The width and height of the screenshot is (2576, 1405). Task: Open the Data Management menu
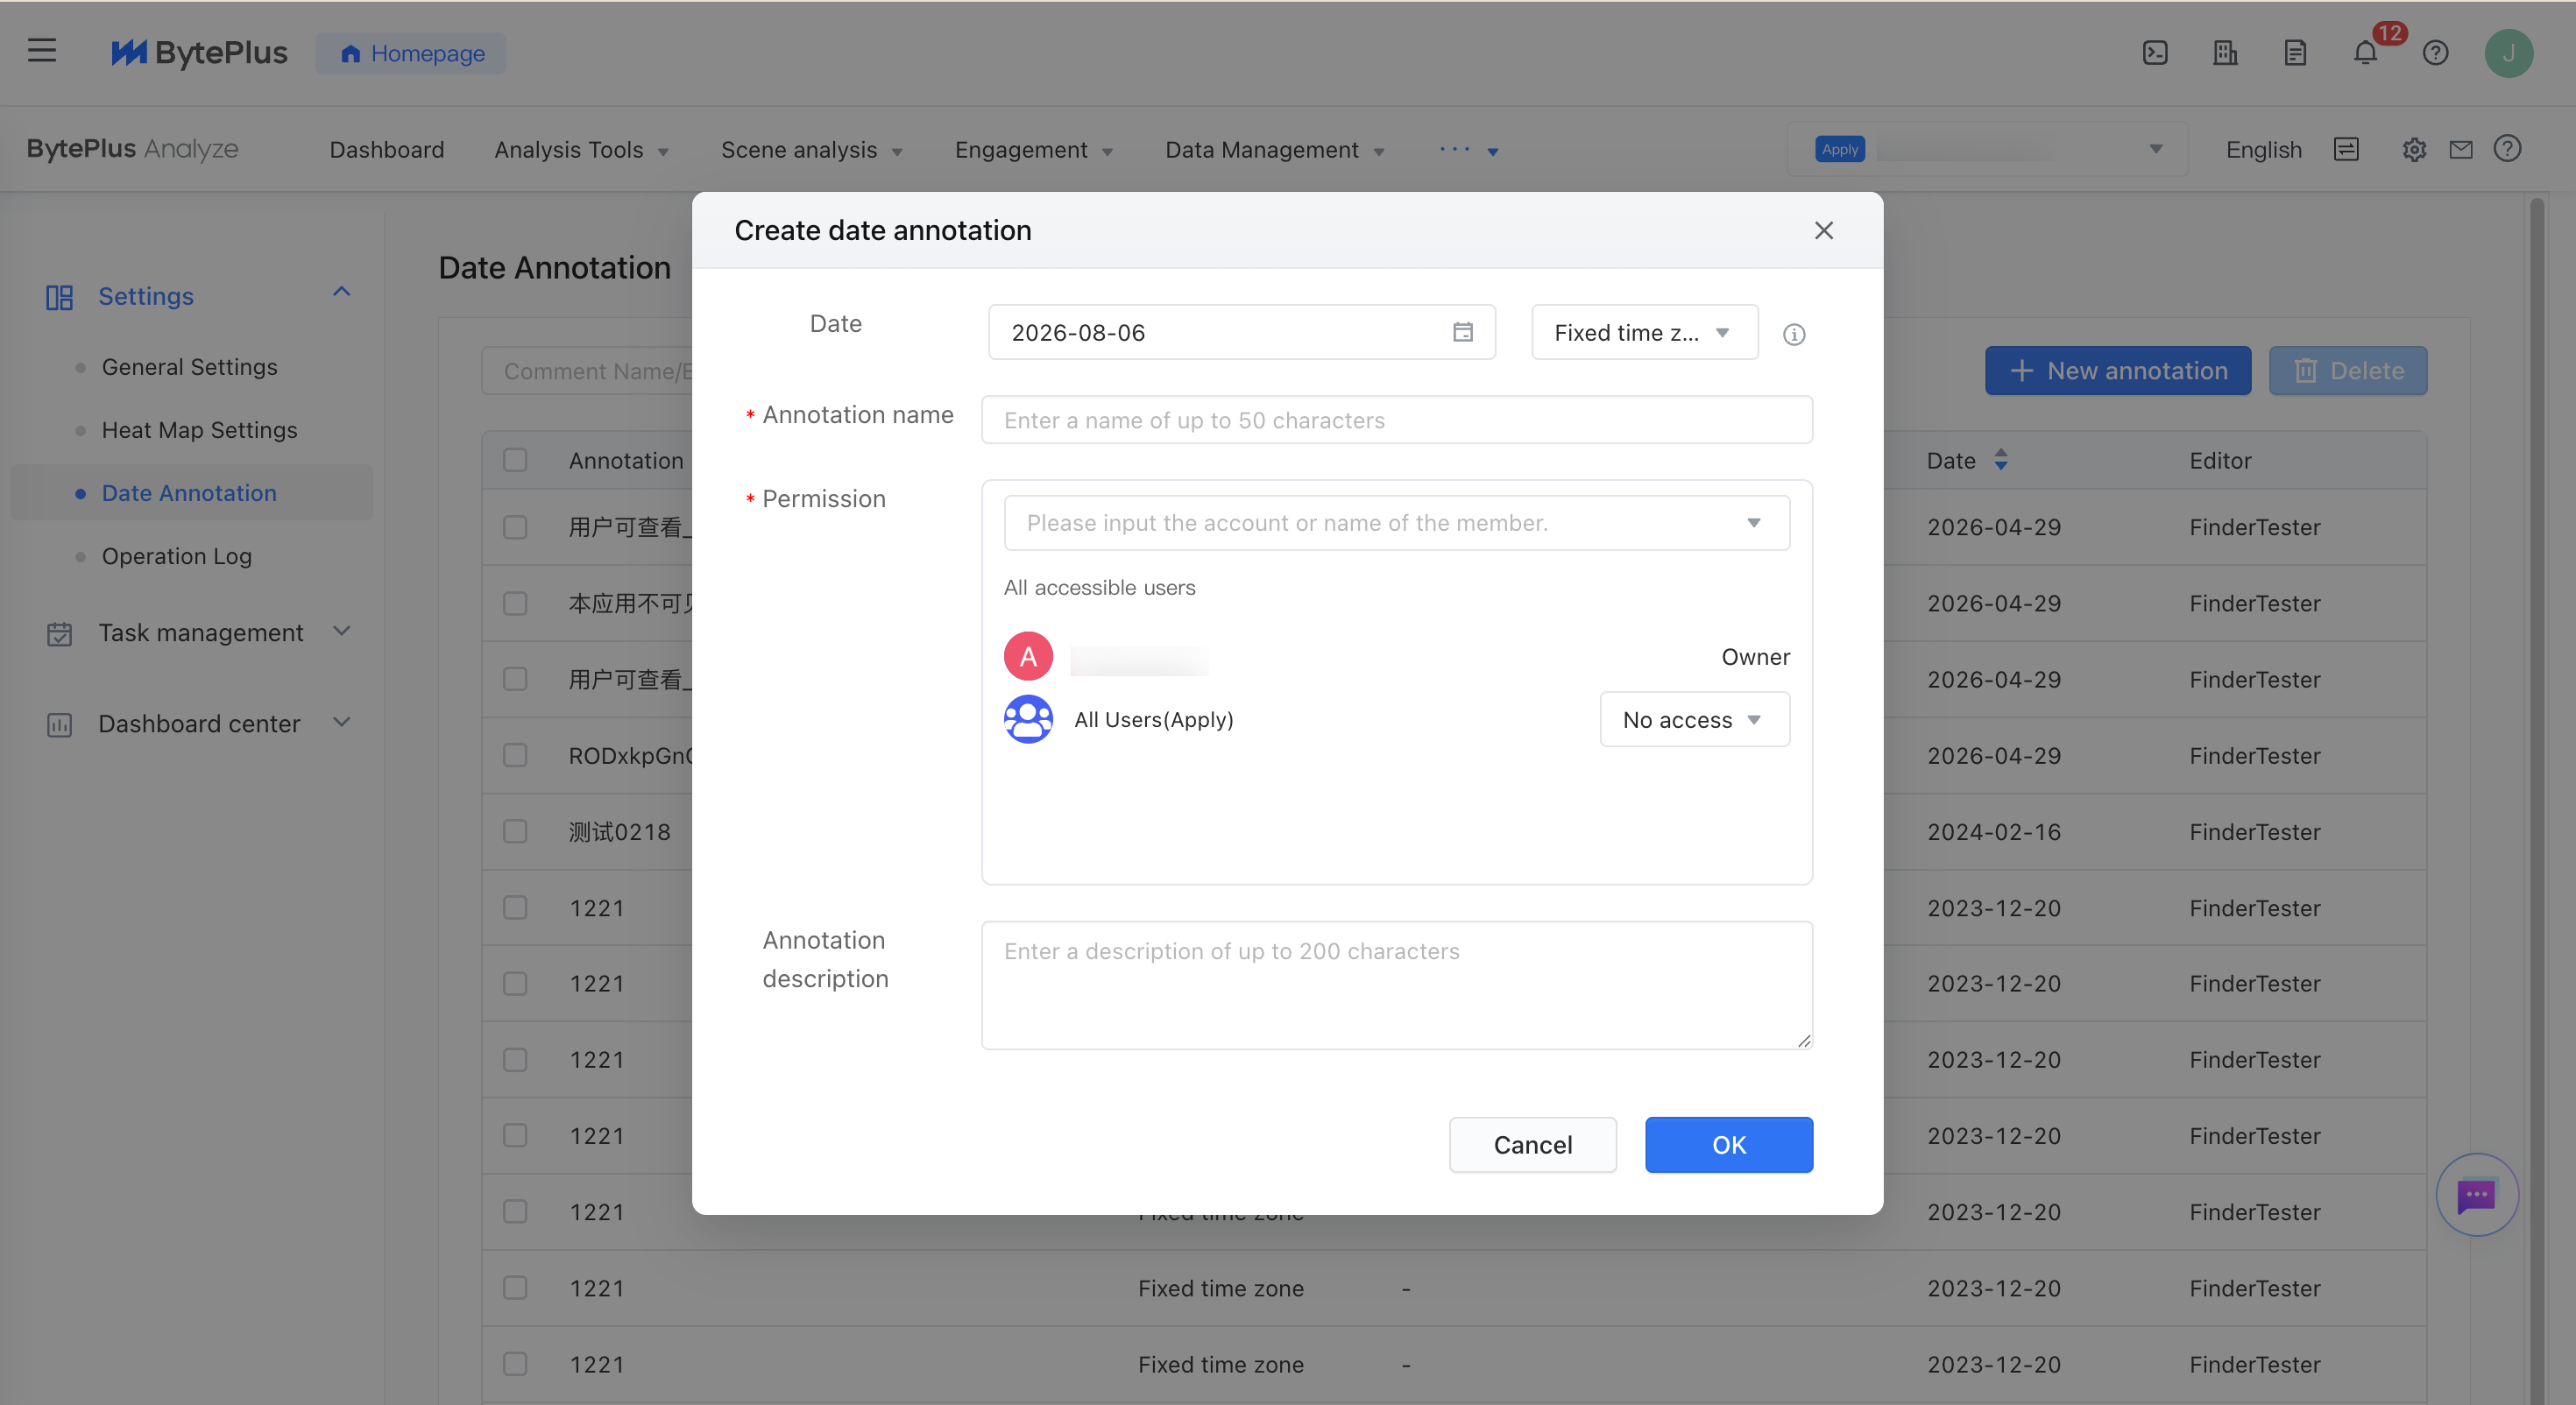click(x=1274, y=150)
